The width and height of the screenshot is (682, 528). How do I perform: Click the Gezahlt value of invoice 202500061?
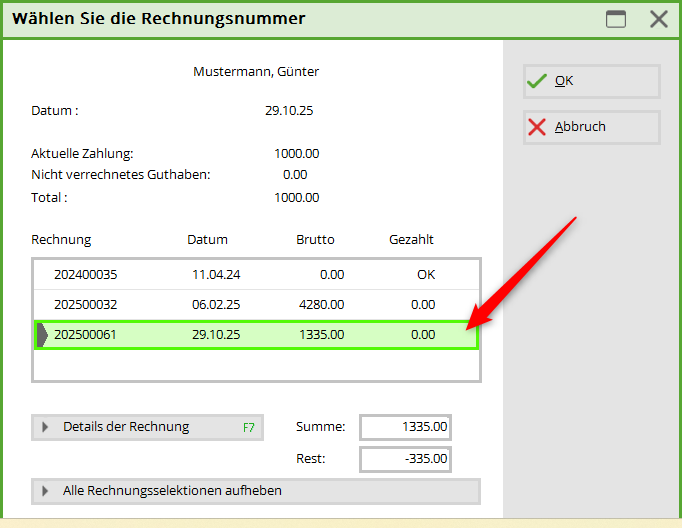[x=423, y=334]
